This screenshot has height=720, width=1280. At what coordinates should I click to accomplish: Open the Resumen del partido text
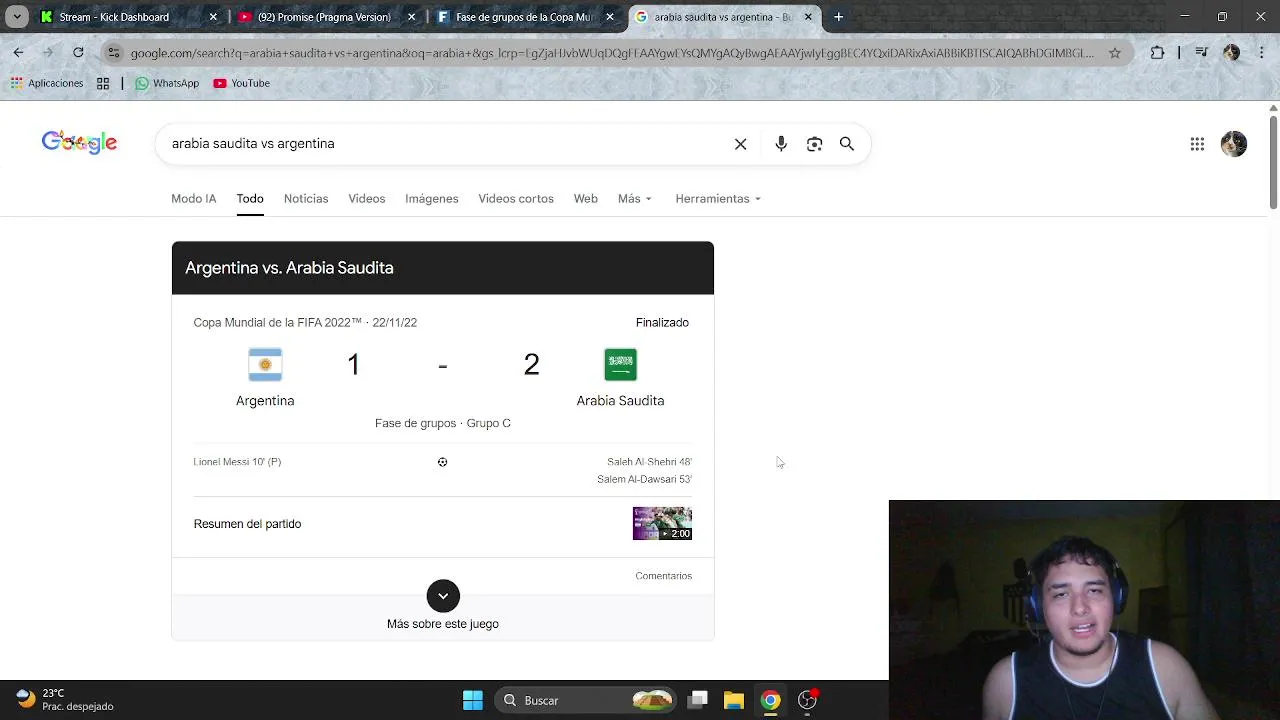[x=247, y=524]
